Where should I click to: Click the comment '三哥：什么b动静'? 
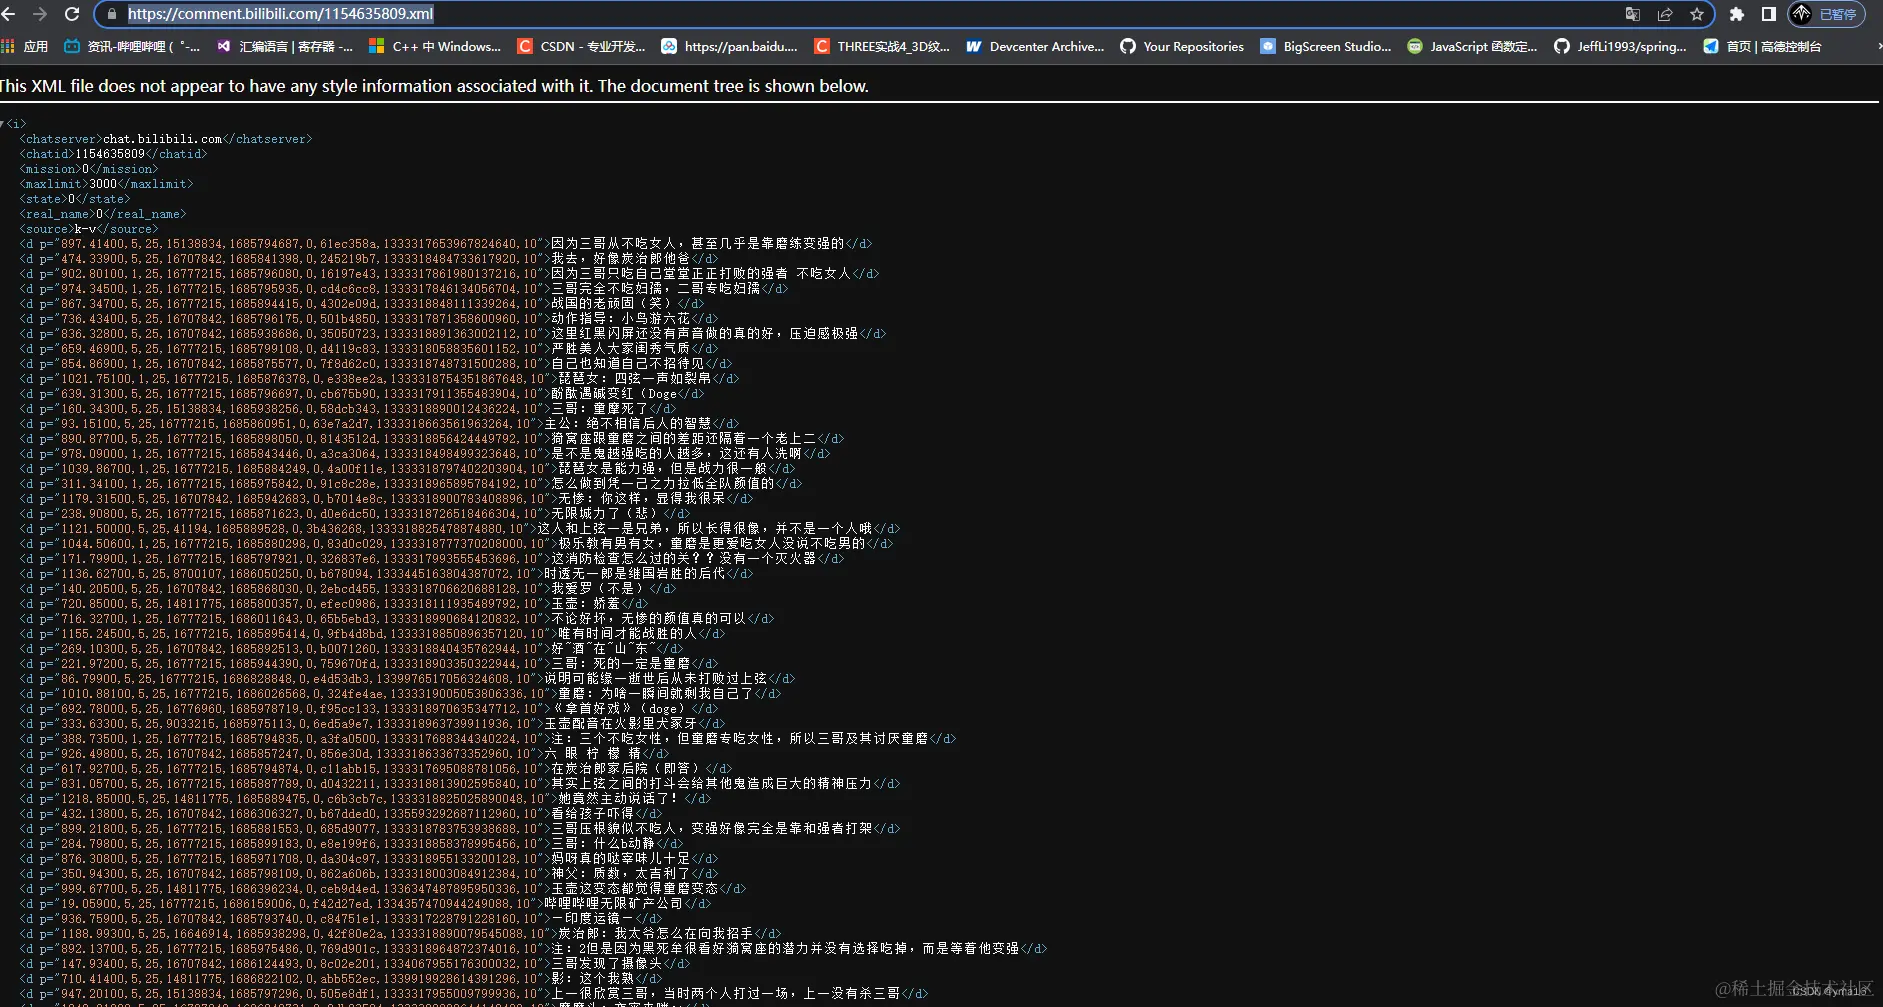tap(603, 844)
